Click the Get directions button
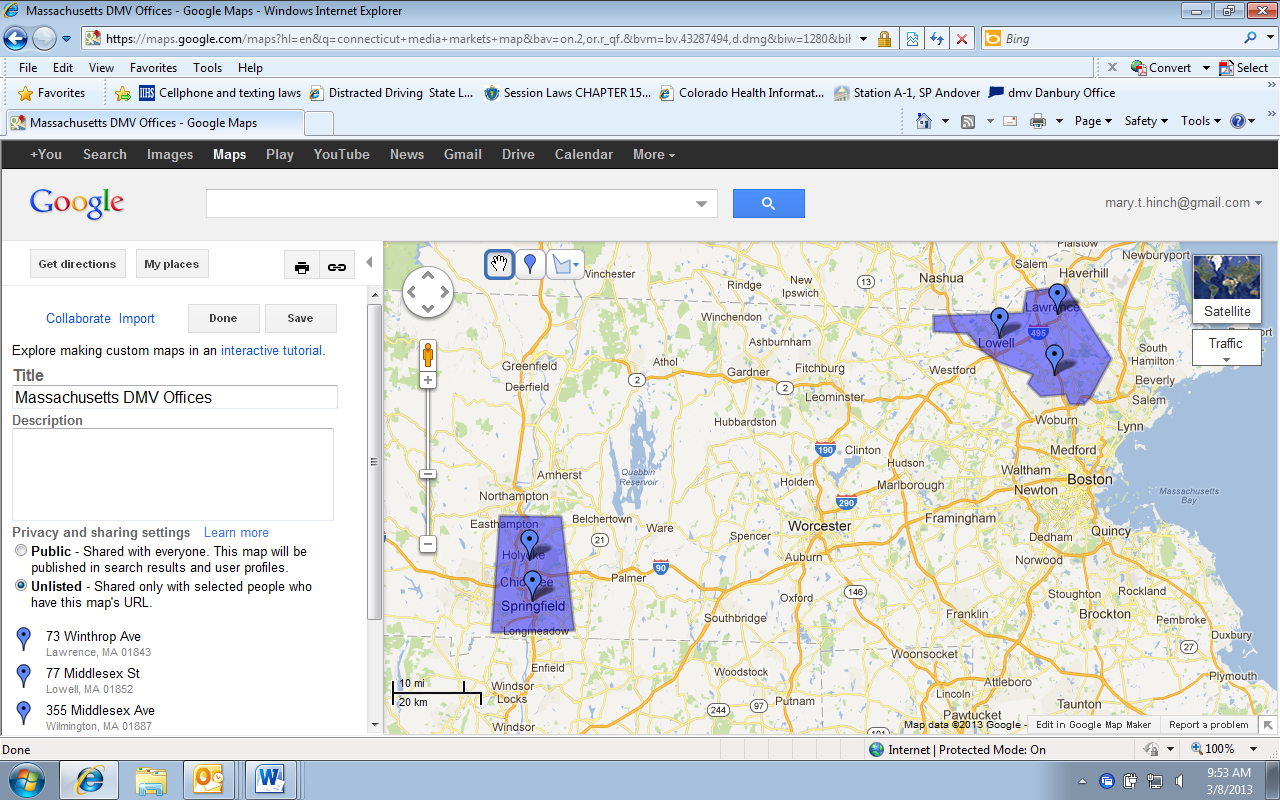Image resolution: width=1280 pixels, height=800 pixels. click(x=78, y=264)
